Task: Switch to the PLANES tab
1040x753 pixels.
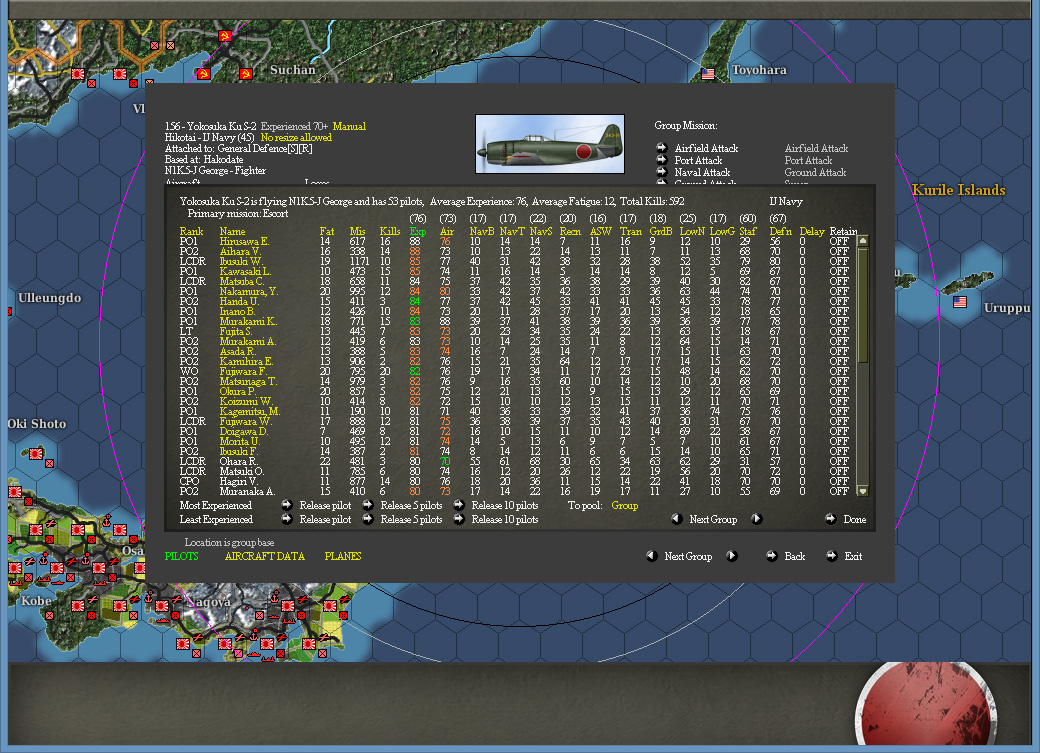Action: [x=343, y=556]
